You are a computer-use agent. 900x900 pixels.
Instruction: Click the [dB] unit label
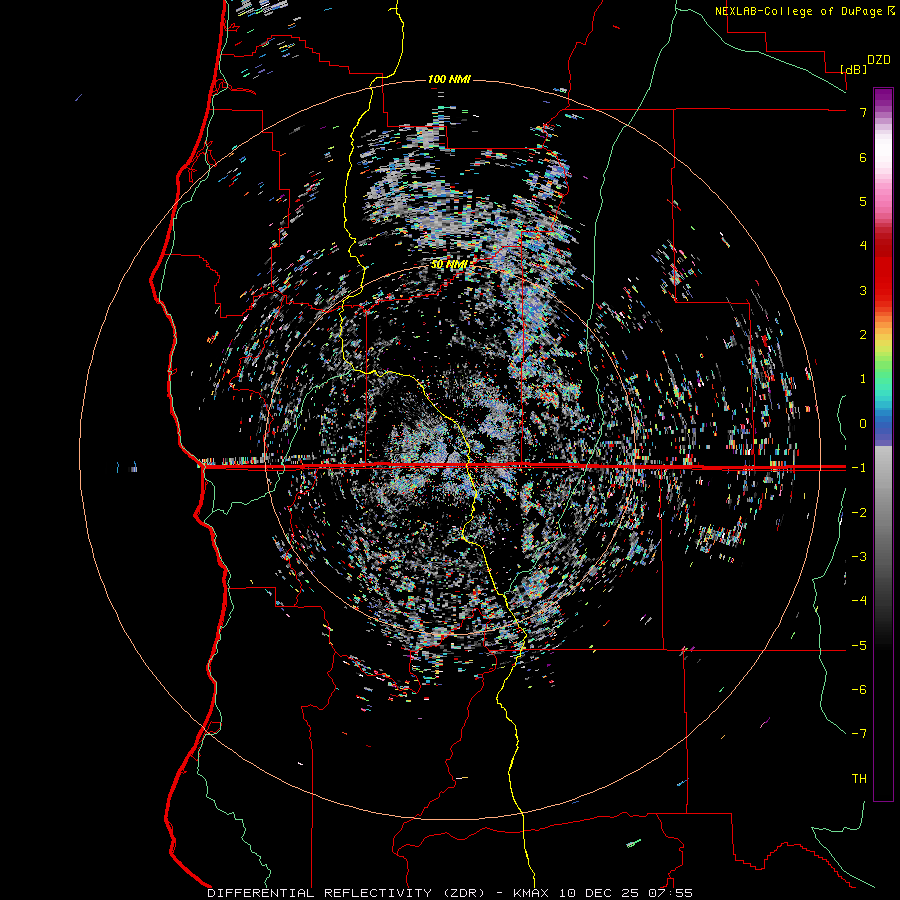(854, 69)
